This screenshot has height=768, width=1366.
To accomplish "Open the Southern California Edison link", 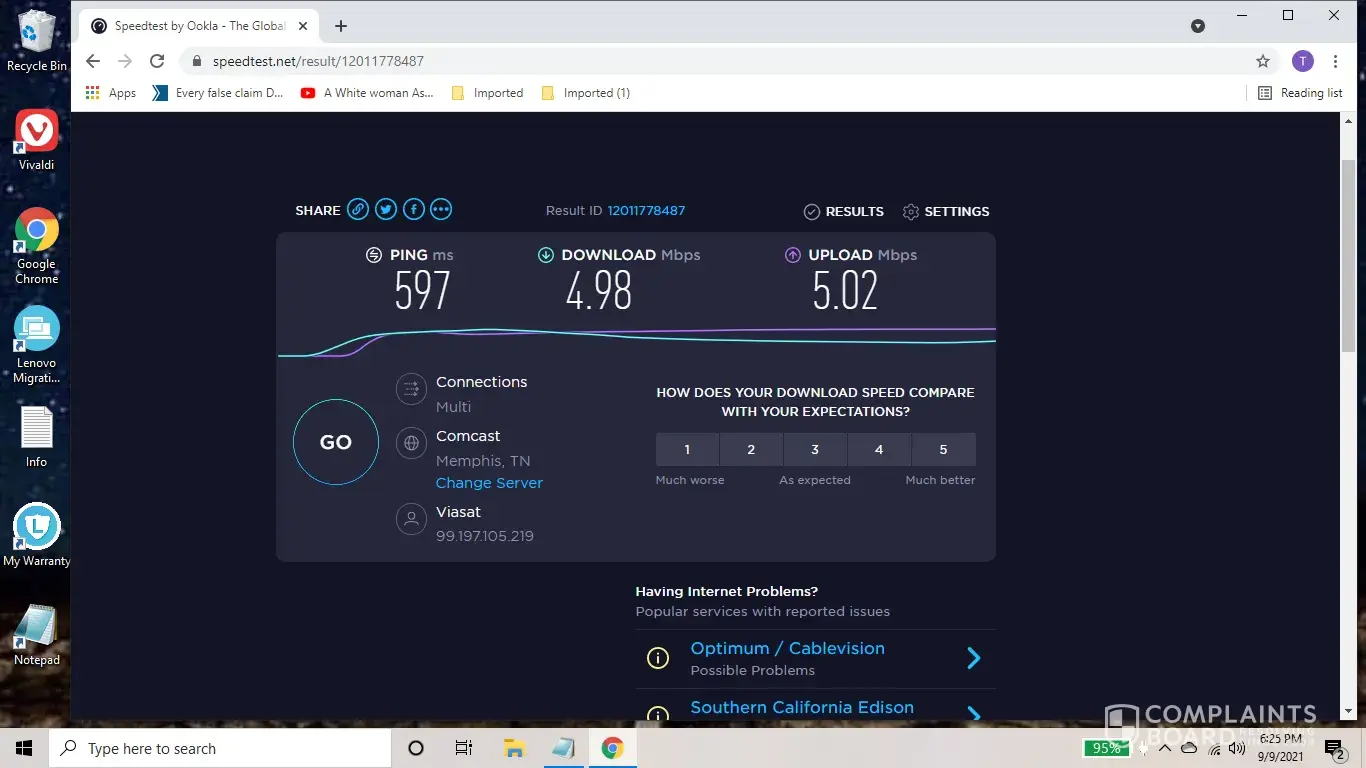I will pos(802,707).
